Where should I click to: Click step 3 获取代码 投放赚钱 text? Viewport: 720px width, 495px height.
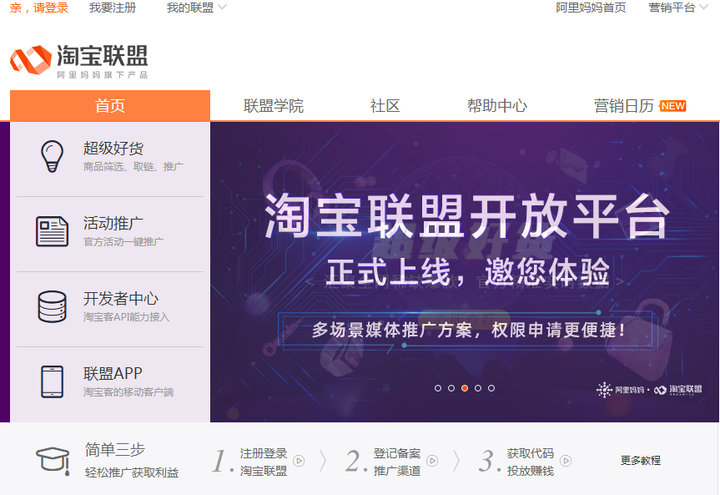(530, 462)
